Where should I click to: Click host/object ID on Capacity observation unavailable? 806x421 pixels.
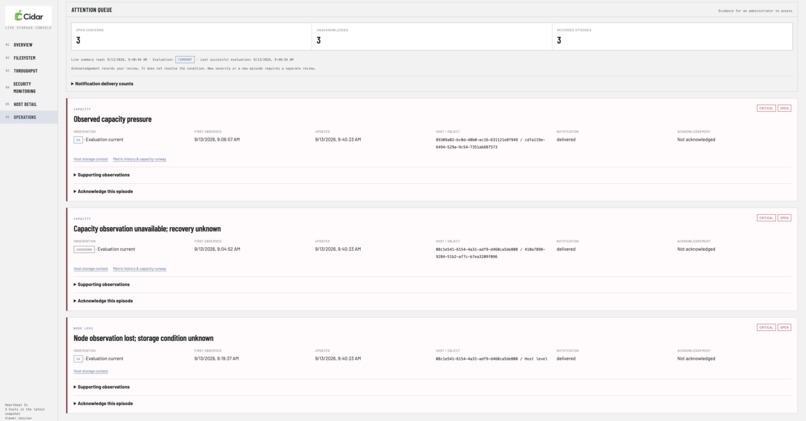[490, 253]
